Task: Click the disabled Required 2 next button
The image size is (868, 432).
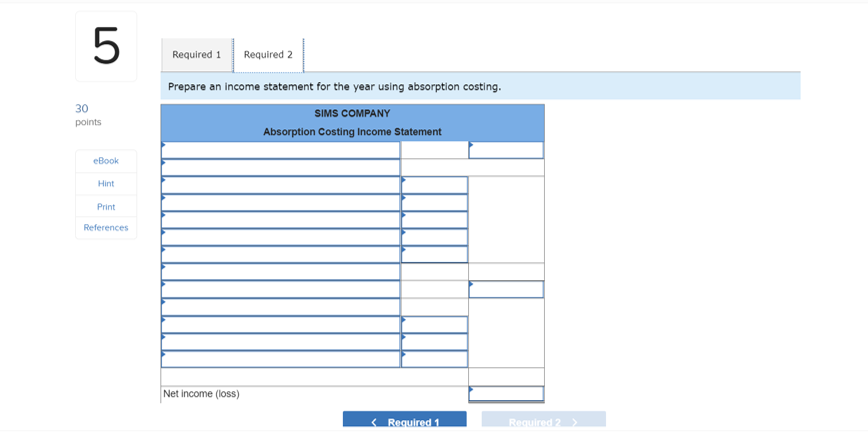Action: [x=544, y=421]
